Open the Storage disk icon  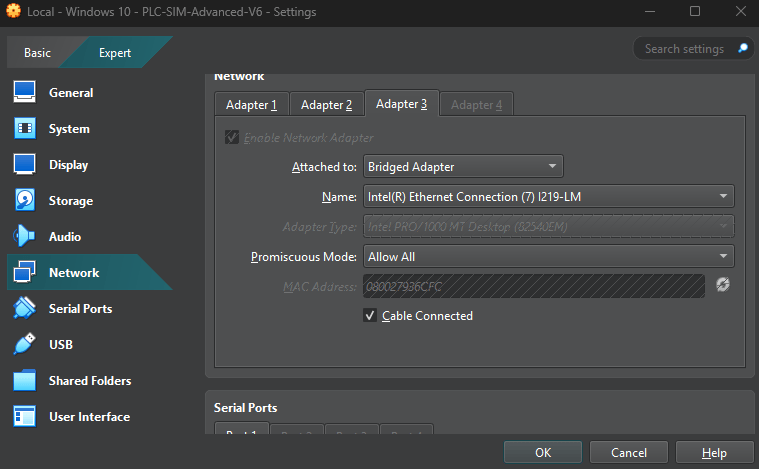[x=25, y=201]
